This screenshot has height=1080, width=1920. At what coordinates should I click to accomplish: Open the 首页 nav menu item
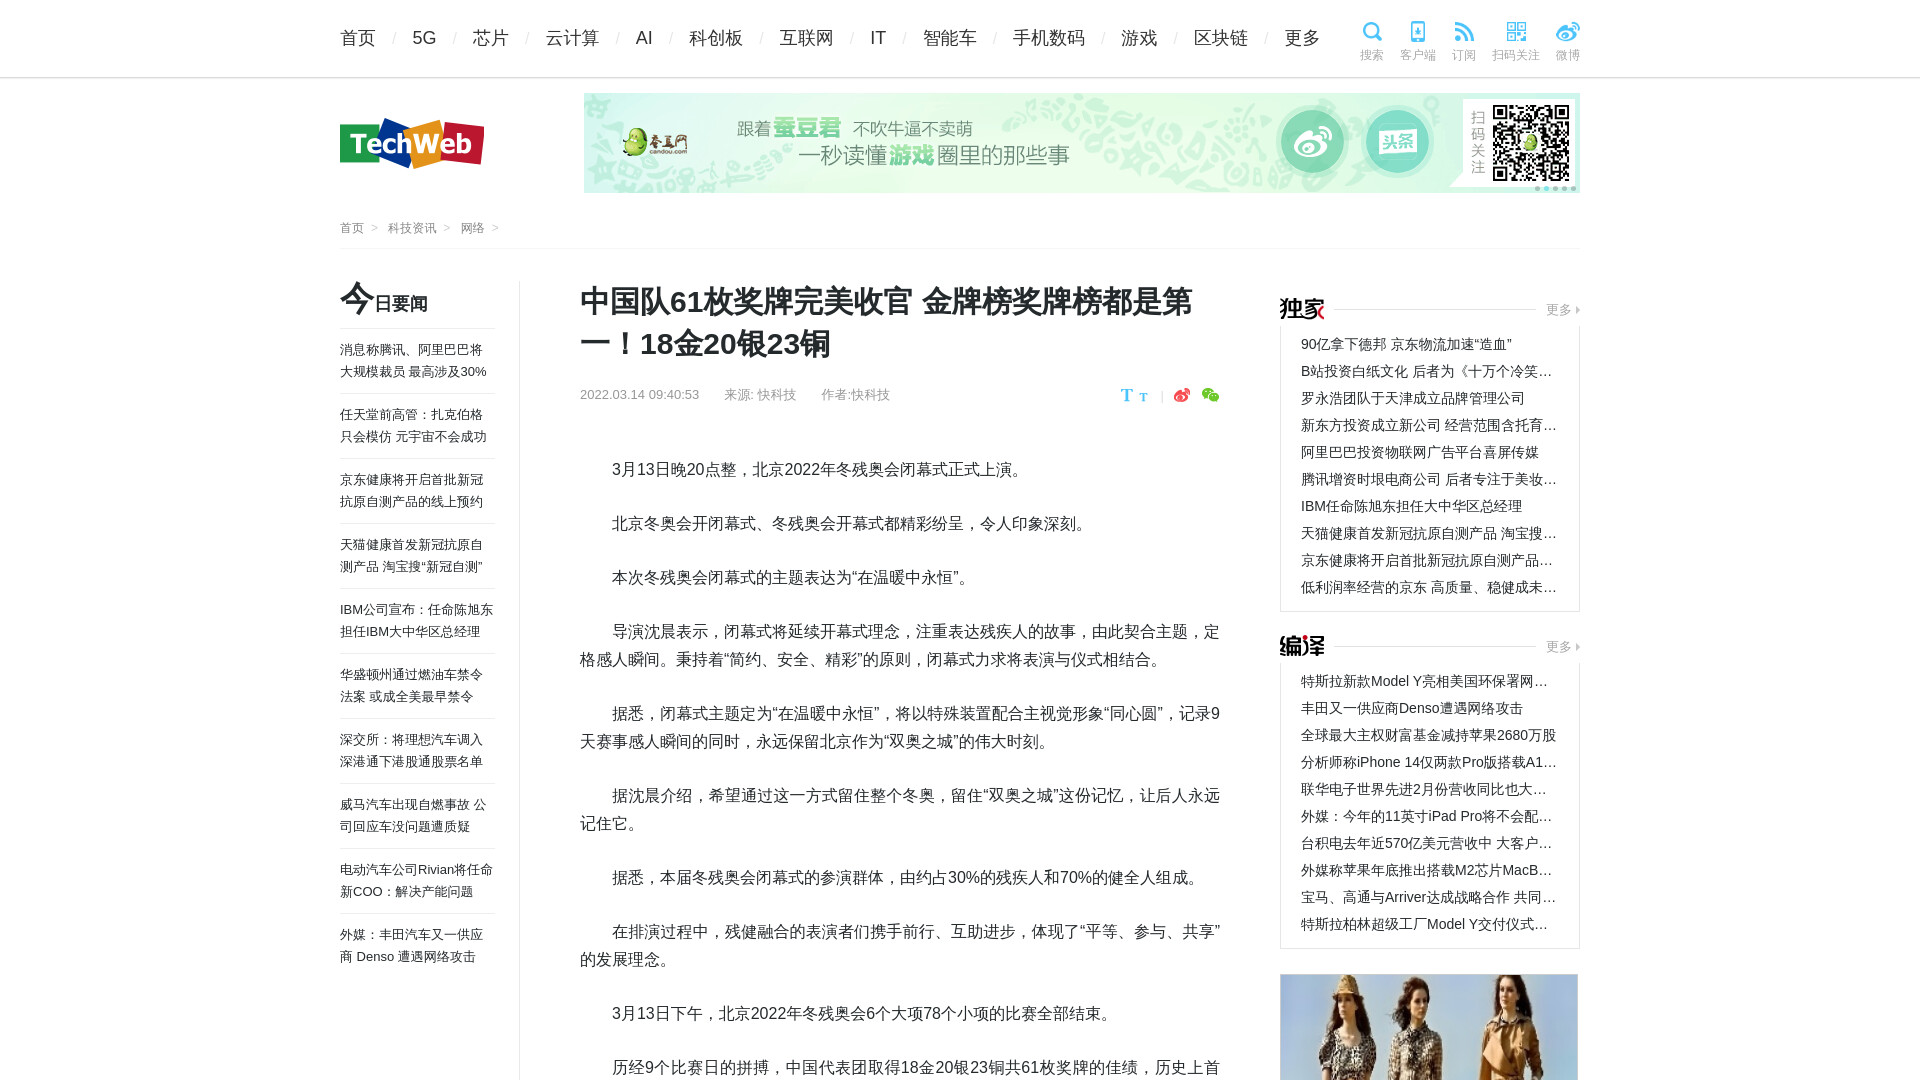[x=358, y=38]
